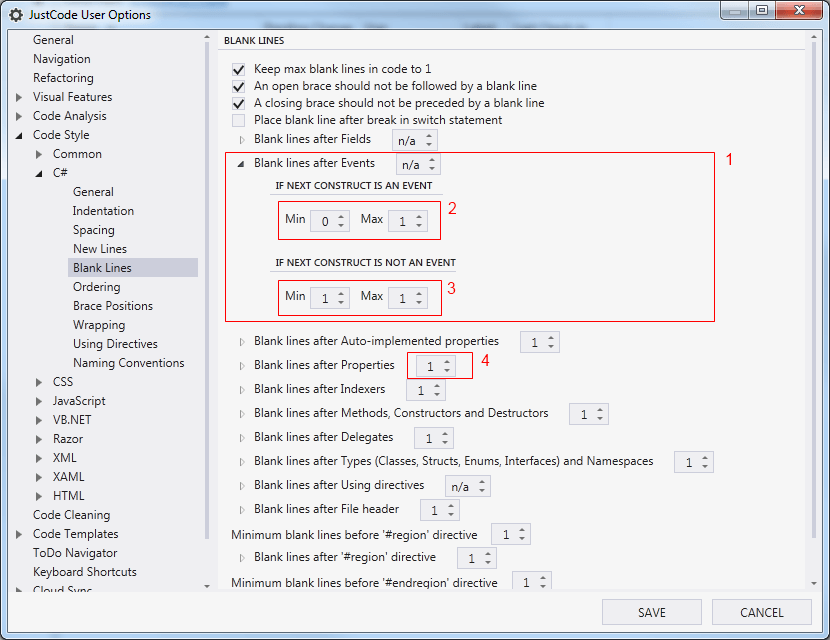The width and height of the screenshot is (830, 640).
Task: Increase 'Blank lines after Using directives' value
Action: [482, 482]
